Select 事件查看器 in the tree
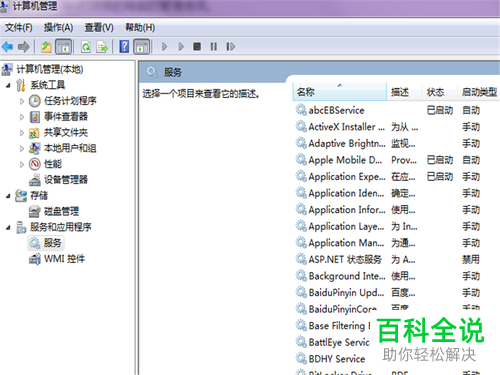The image size is (500, 375). coord(66,117)
